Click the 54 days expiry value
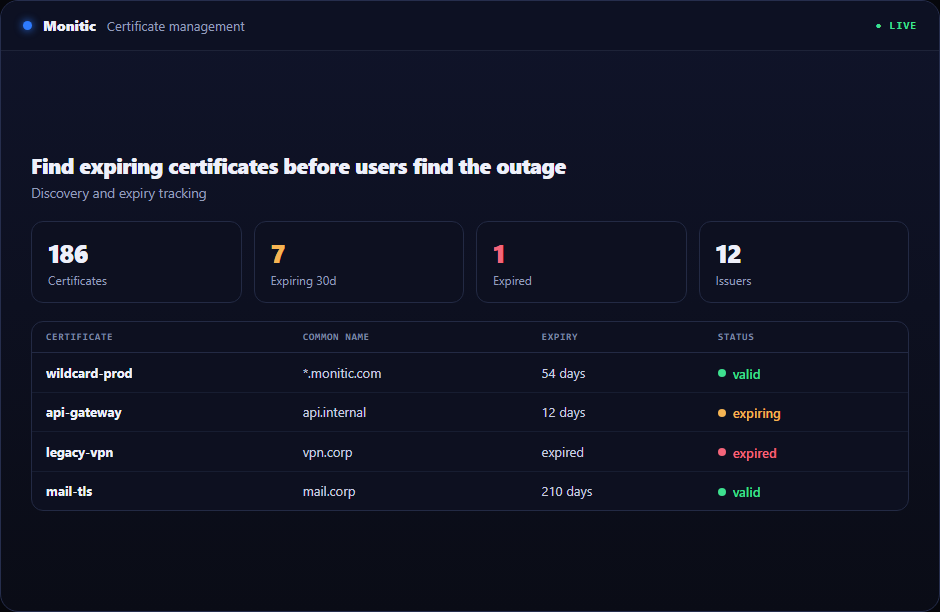This screenshot has width=940, height=612. click(564, 373)
